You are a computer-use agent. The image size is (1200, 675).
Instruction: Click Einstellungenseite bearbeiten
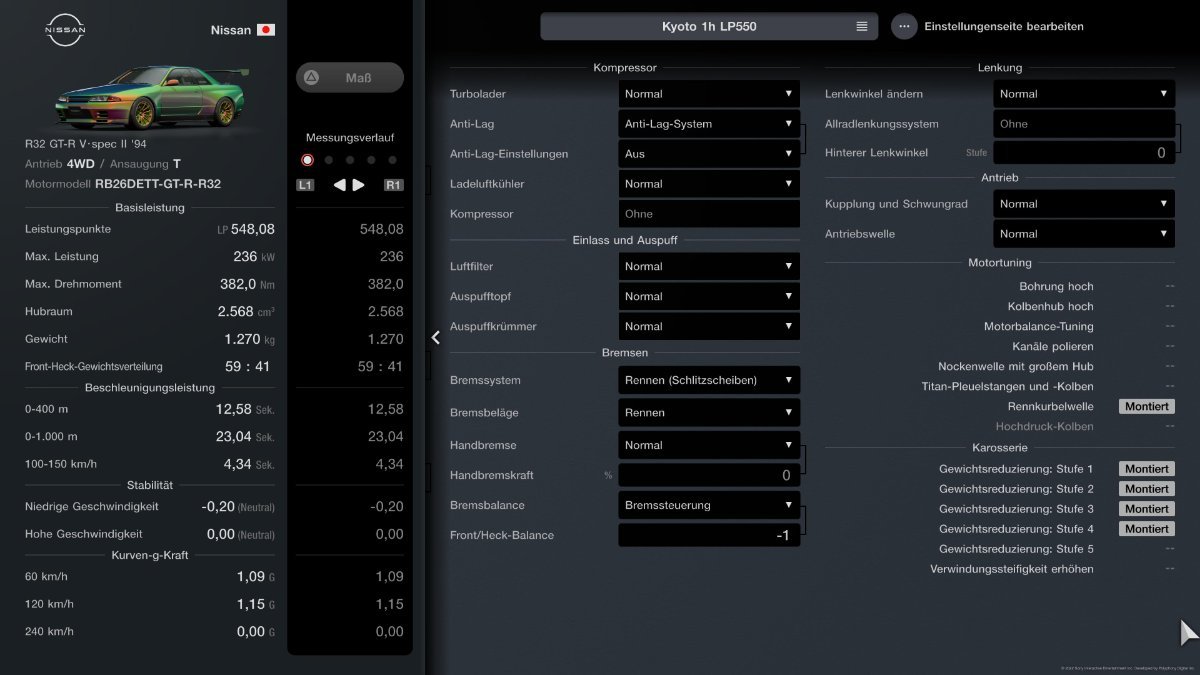pyautogui.click(x=1004, y=27)
